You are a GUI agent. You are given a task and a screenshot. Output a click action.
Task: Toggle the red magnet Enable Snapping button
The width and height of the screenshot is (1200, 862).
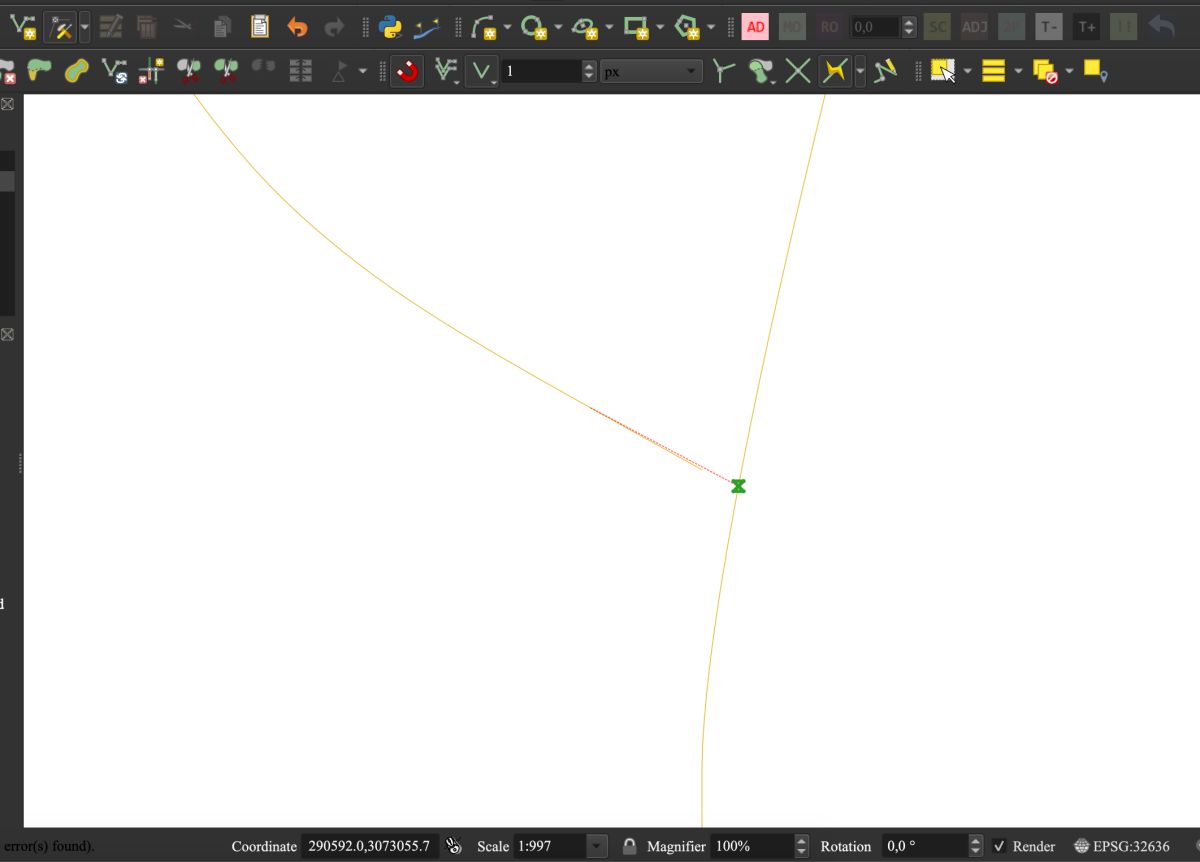click(407, 71)
